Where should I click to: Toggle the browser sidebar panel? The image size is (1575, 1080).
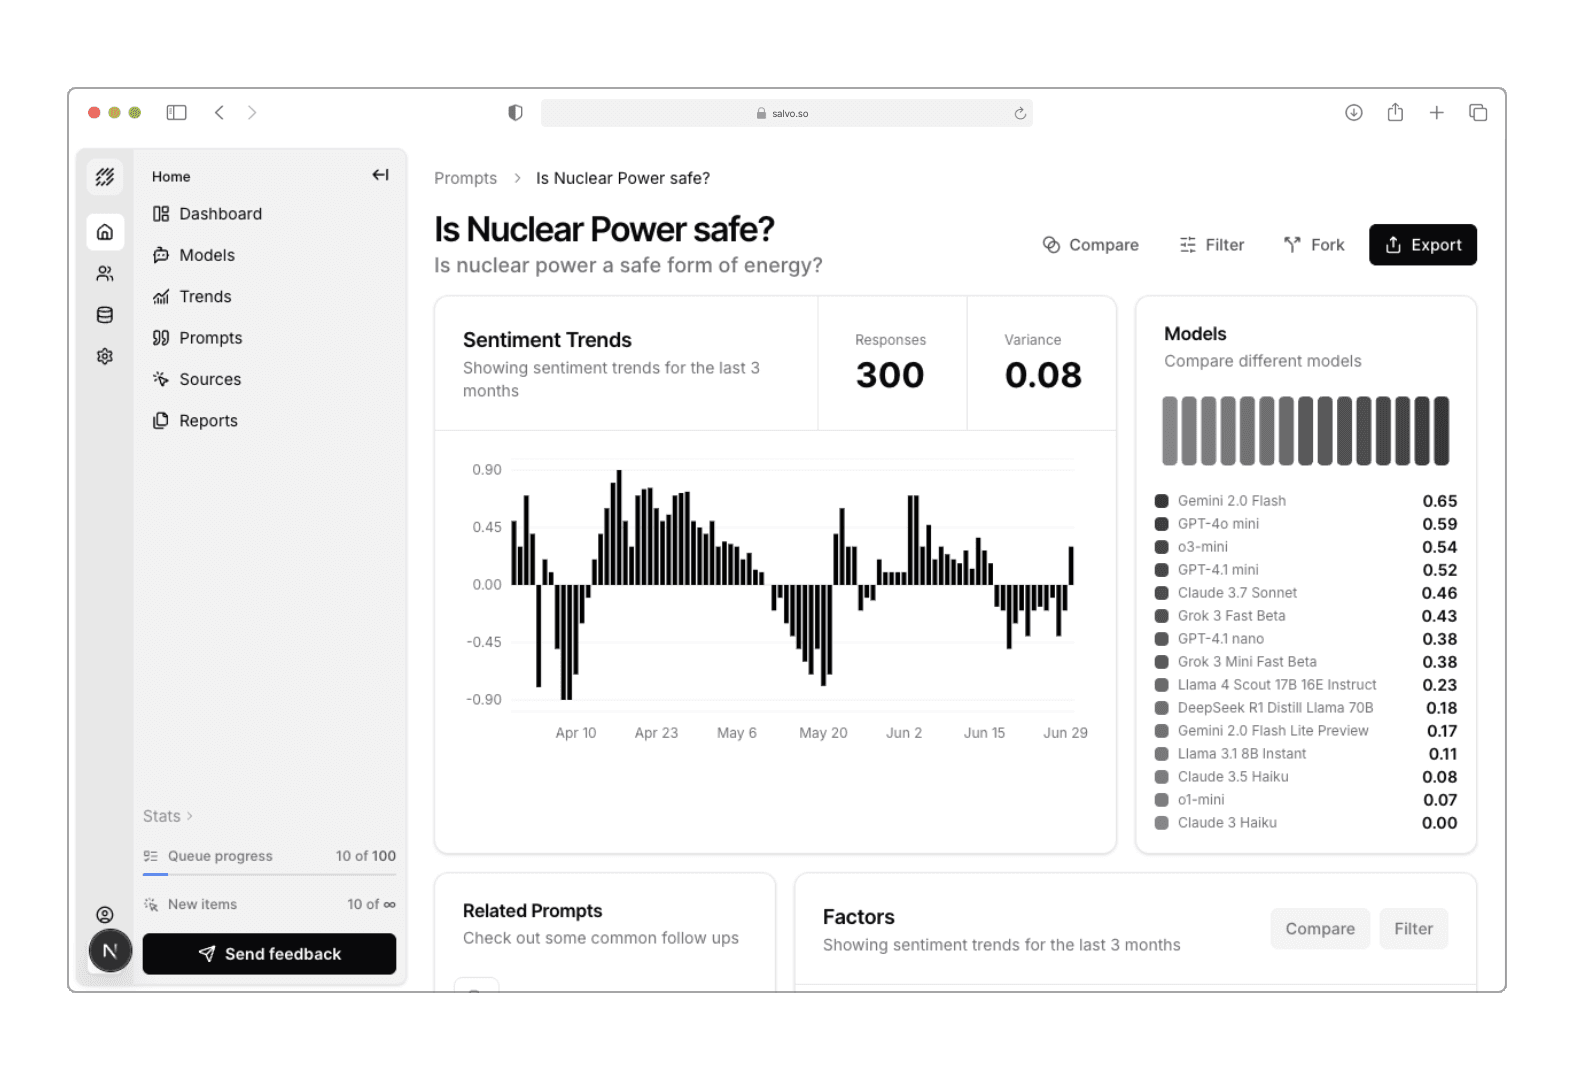coord(177,113)
